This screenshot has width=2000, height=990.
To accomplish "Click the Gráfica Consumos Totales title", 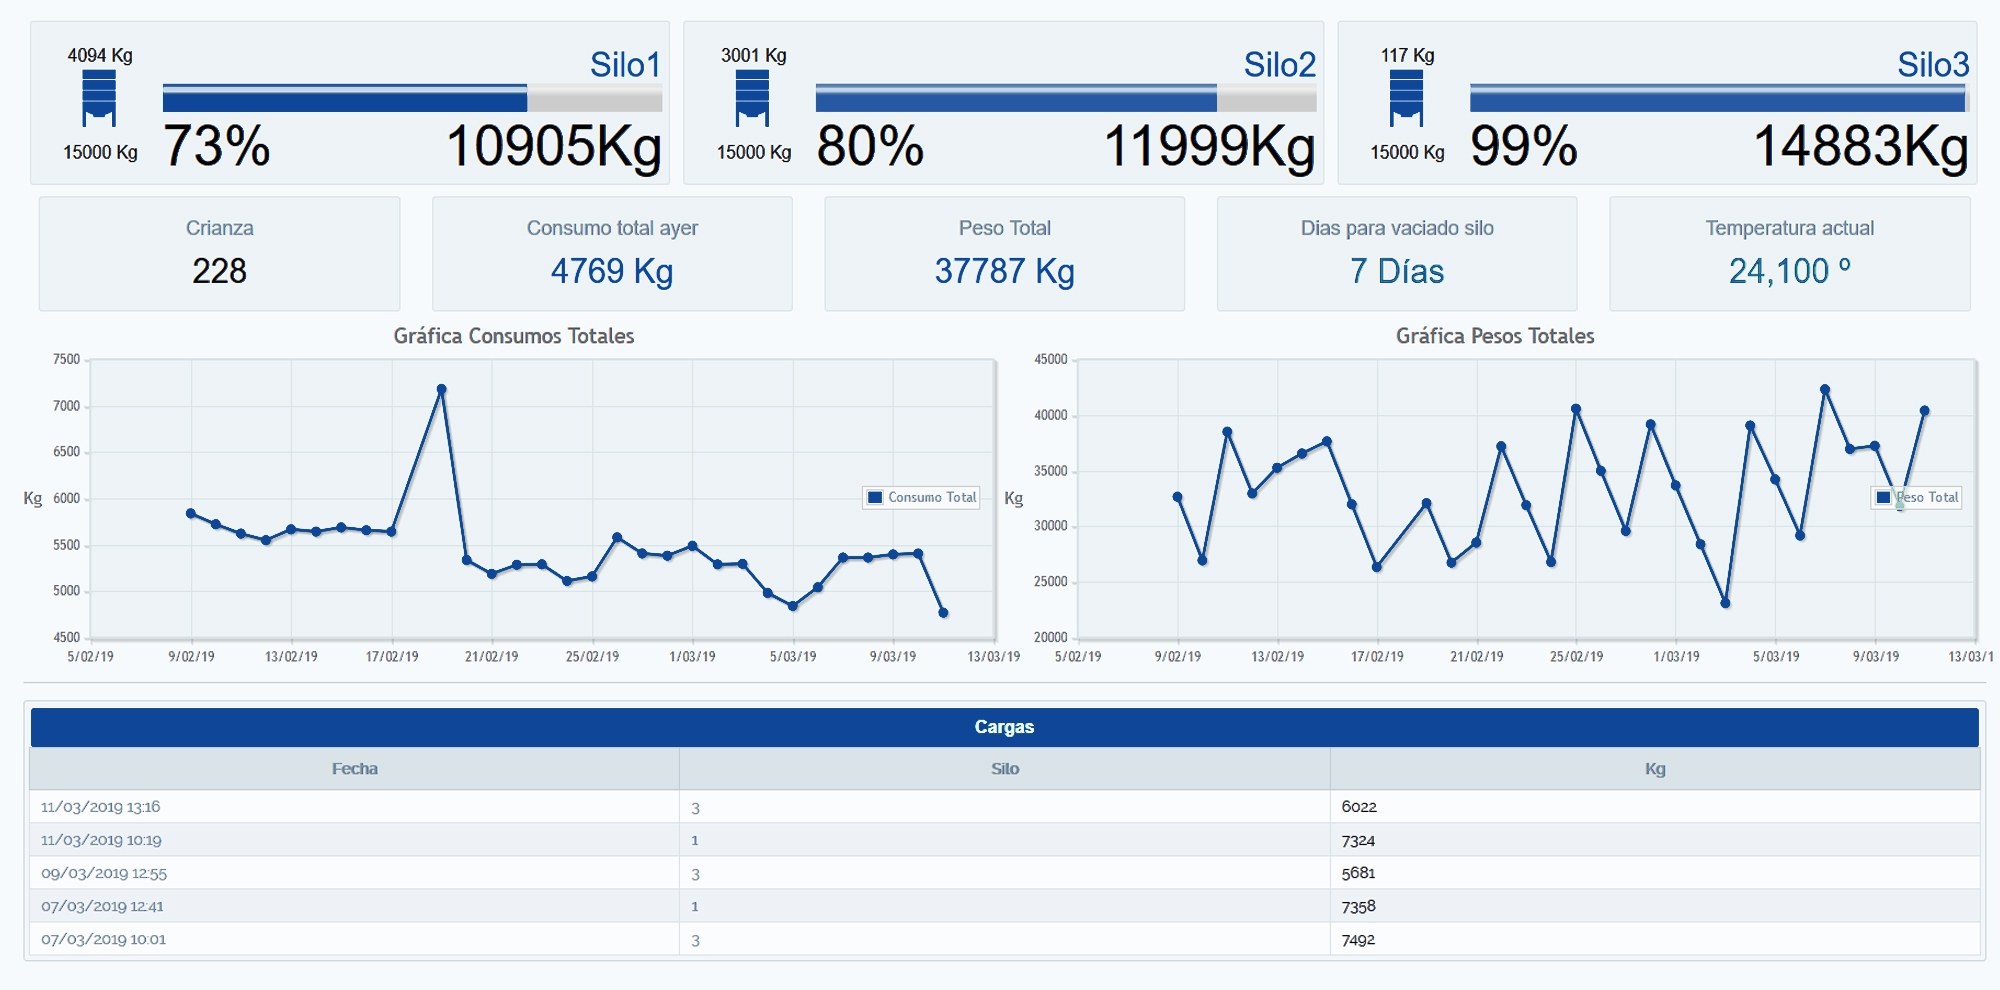I will click(514, 336).
